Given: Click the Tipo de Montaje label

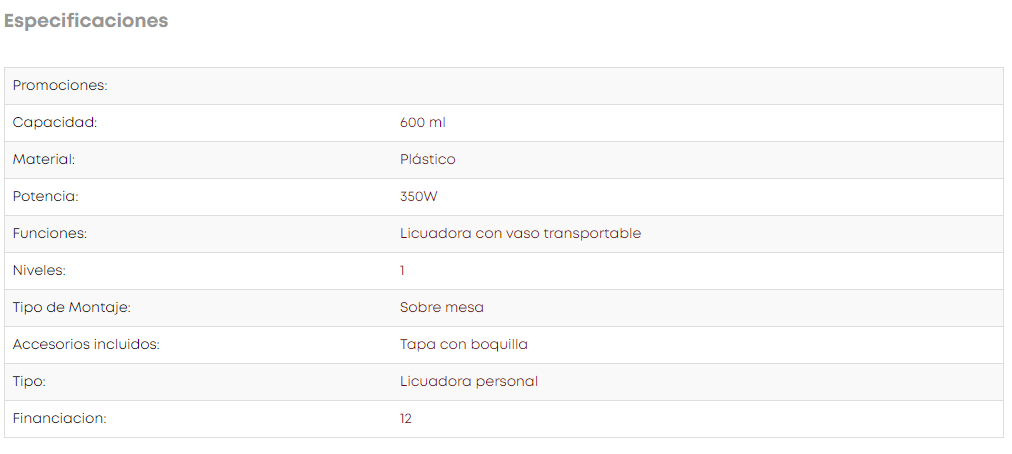Looking at the screenshot, I should [72, 308].
